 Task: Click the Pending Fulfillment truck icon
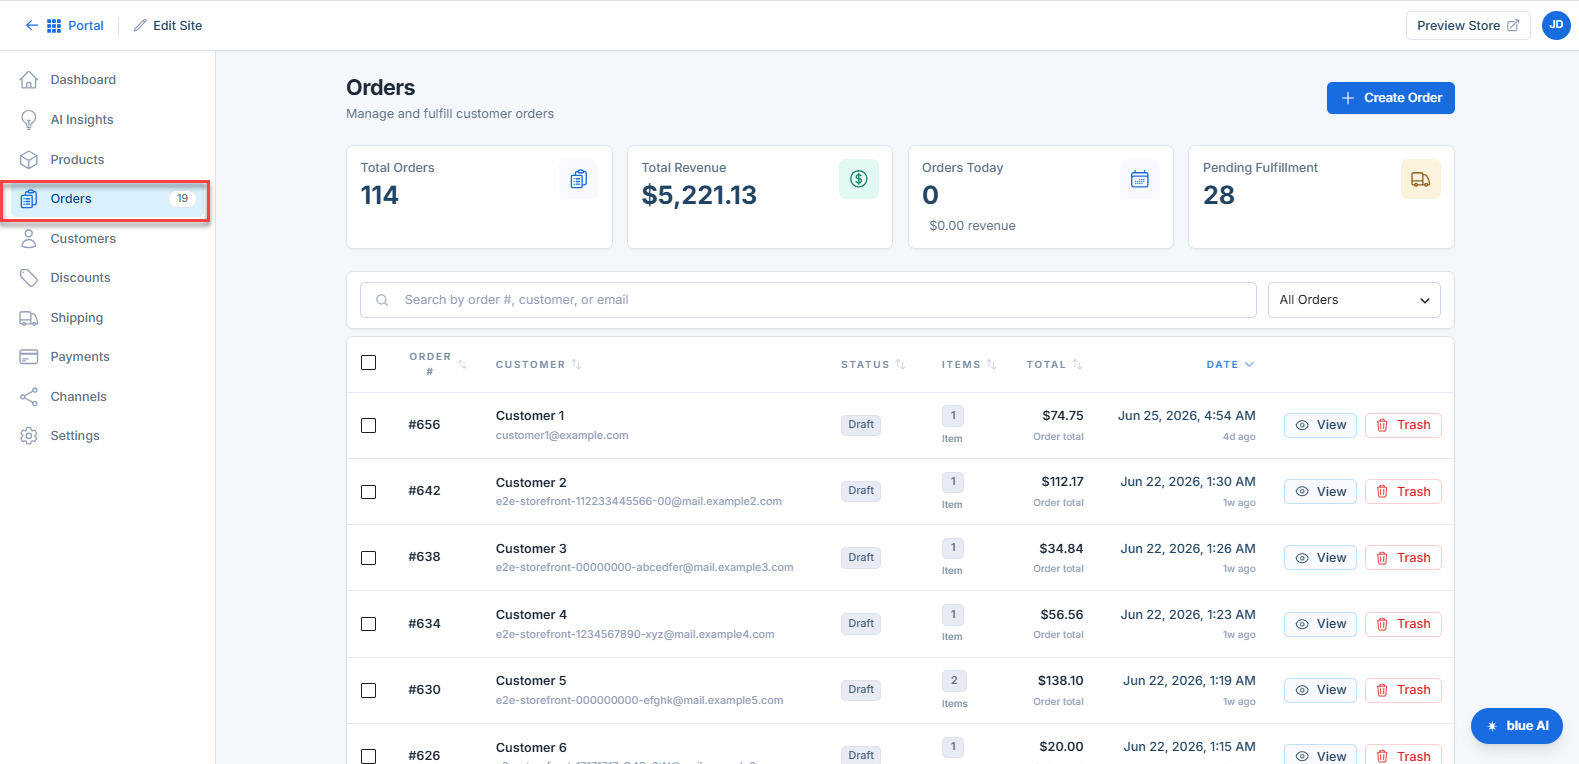[1420, 179]
